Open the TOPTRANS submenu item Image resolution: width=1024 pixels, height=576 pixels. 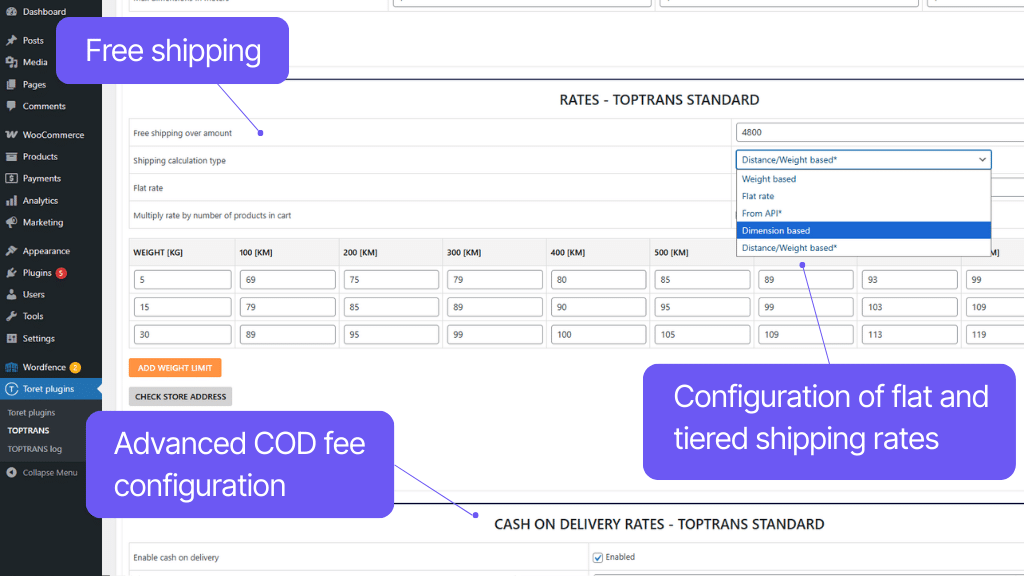coord(28,430)
